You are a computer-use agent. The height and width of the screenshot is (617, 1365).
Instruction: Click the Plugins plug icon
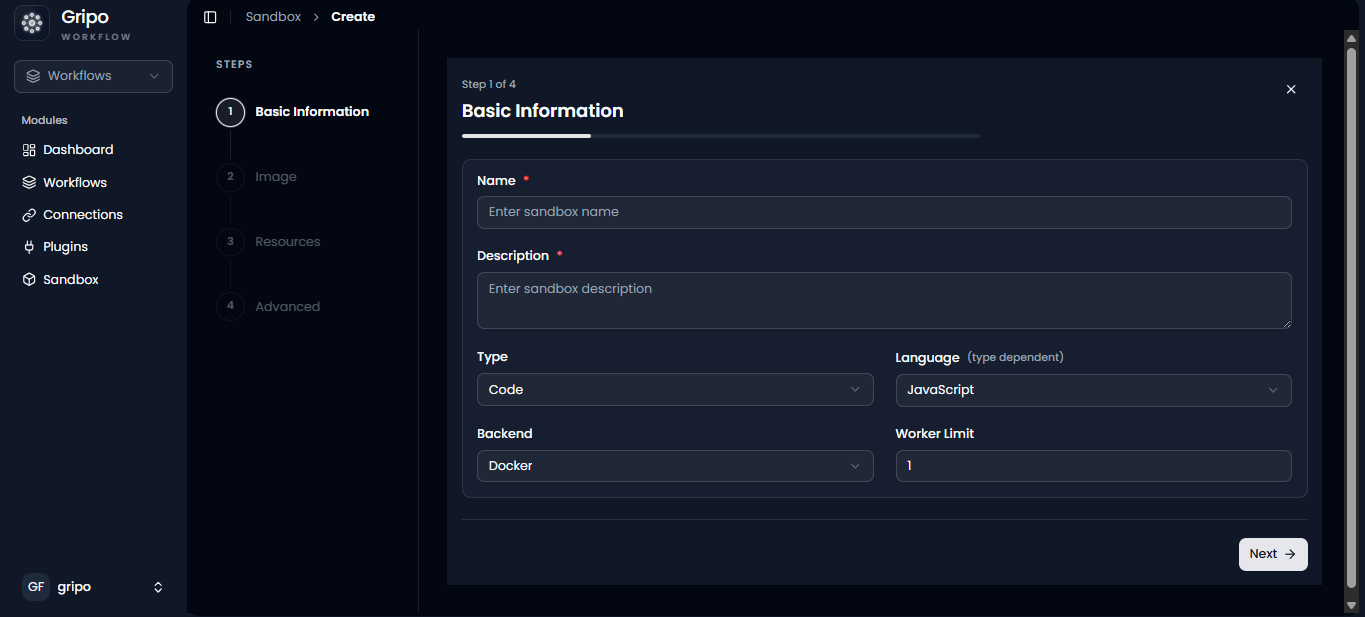click(x=29, y=247)
